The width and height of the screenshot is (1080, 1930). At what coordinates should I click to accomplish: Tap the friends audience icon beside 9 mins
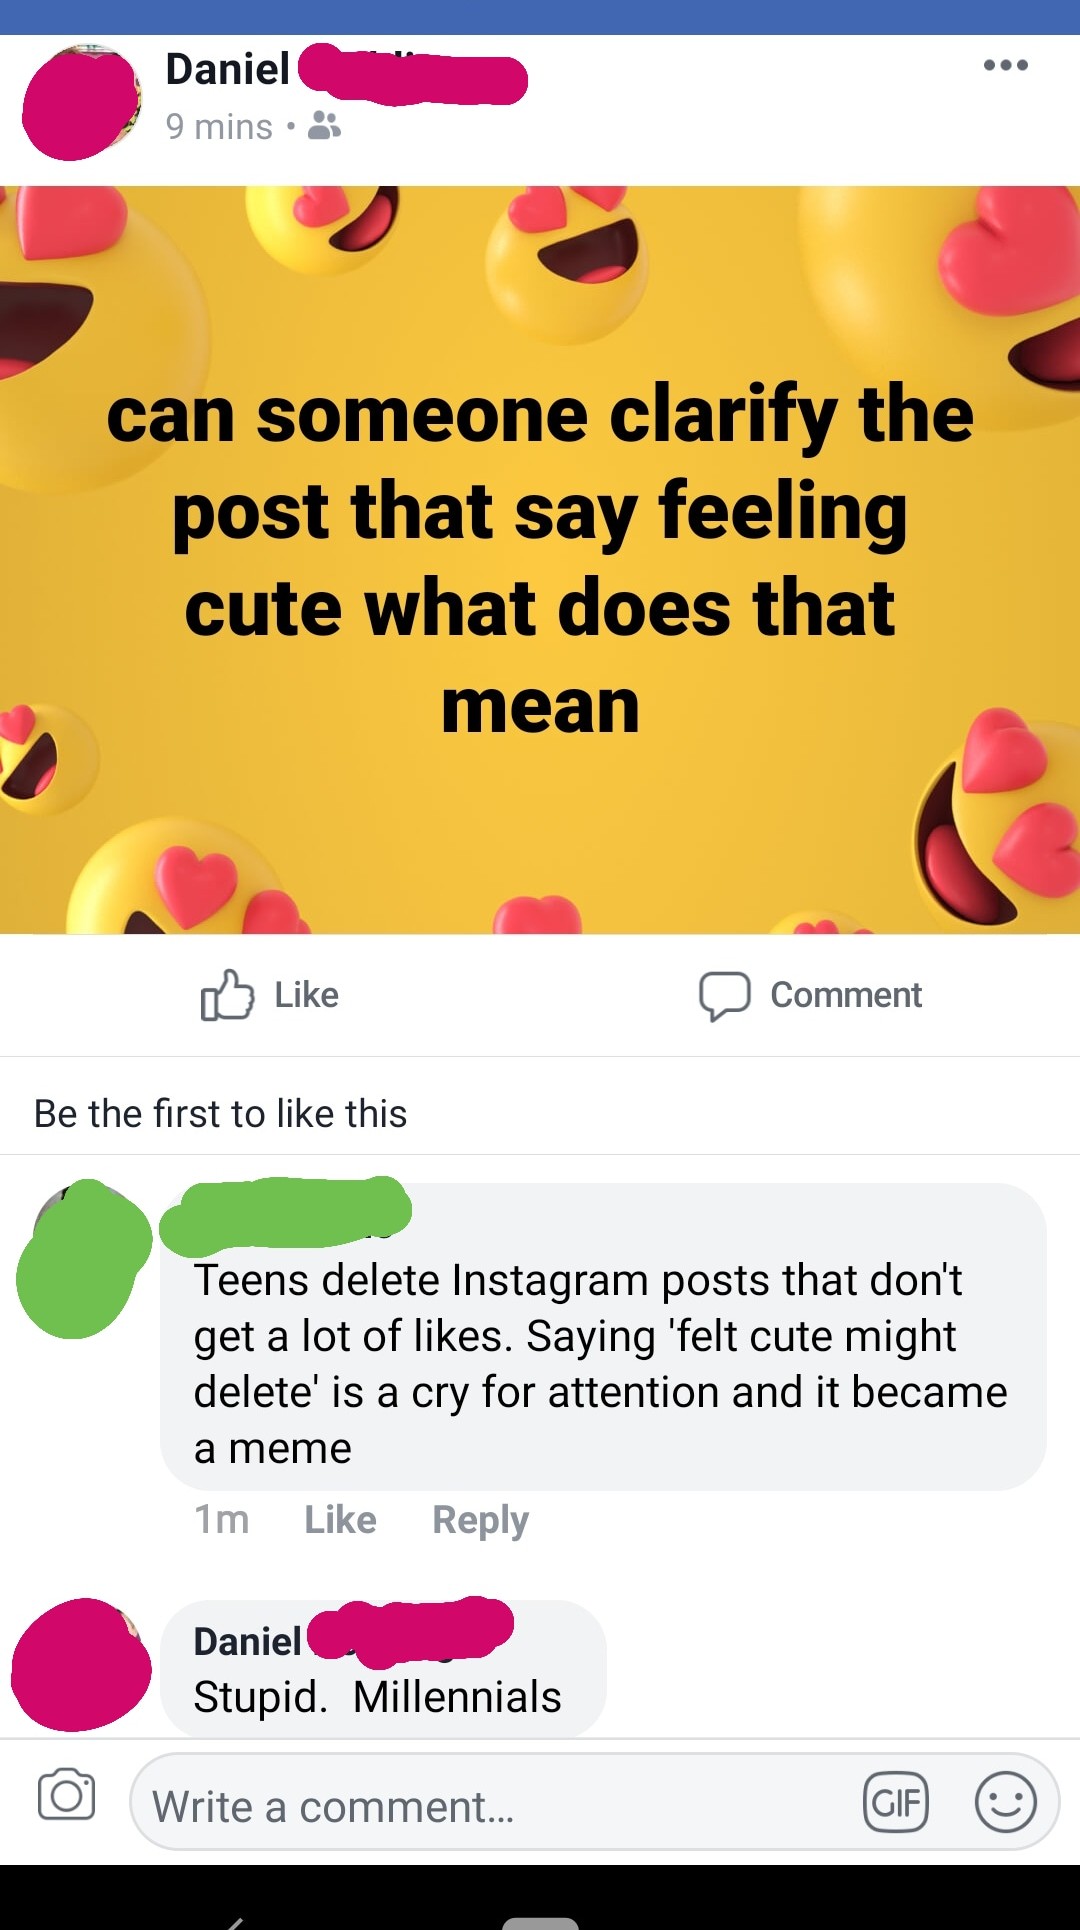tap(324, 126)
